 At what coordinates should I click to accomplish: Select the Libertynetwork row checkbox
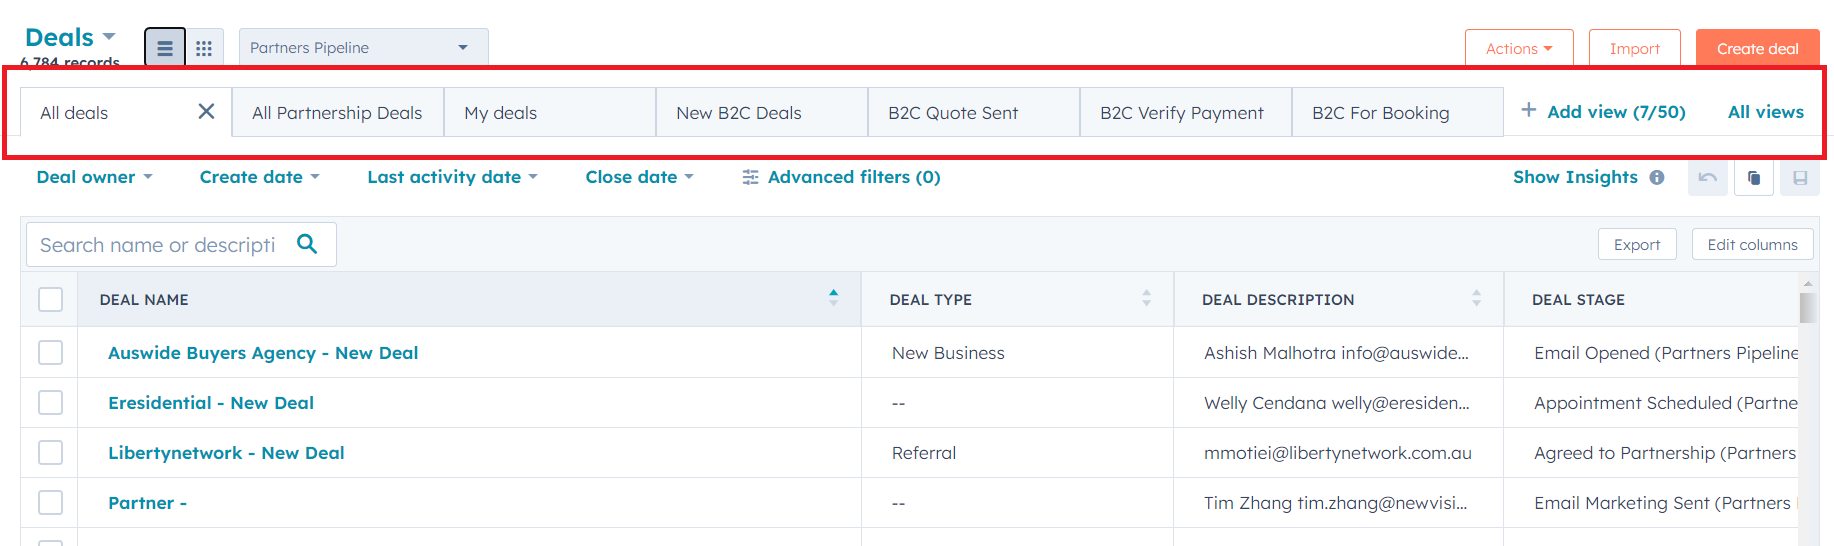[50, 453]
